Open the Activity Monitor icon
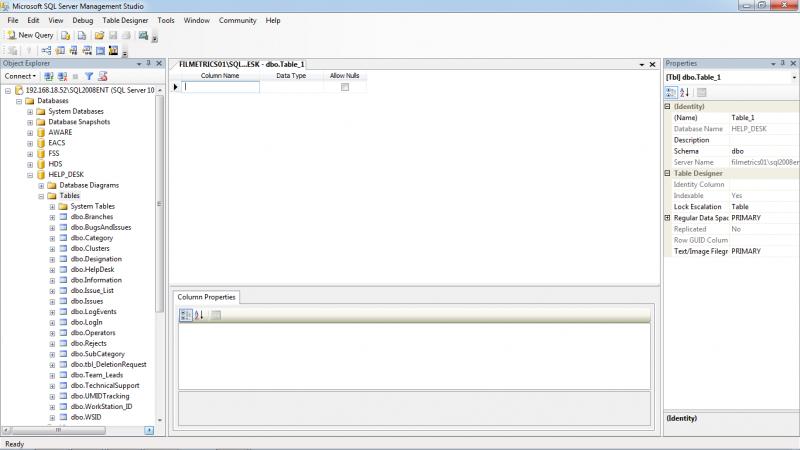 pos(143,35)
